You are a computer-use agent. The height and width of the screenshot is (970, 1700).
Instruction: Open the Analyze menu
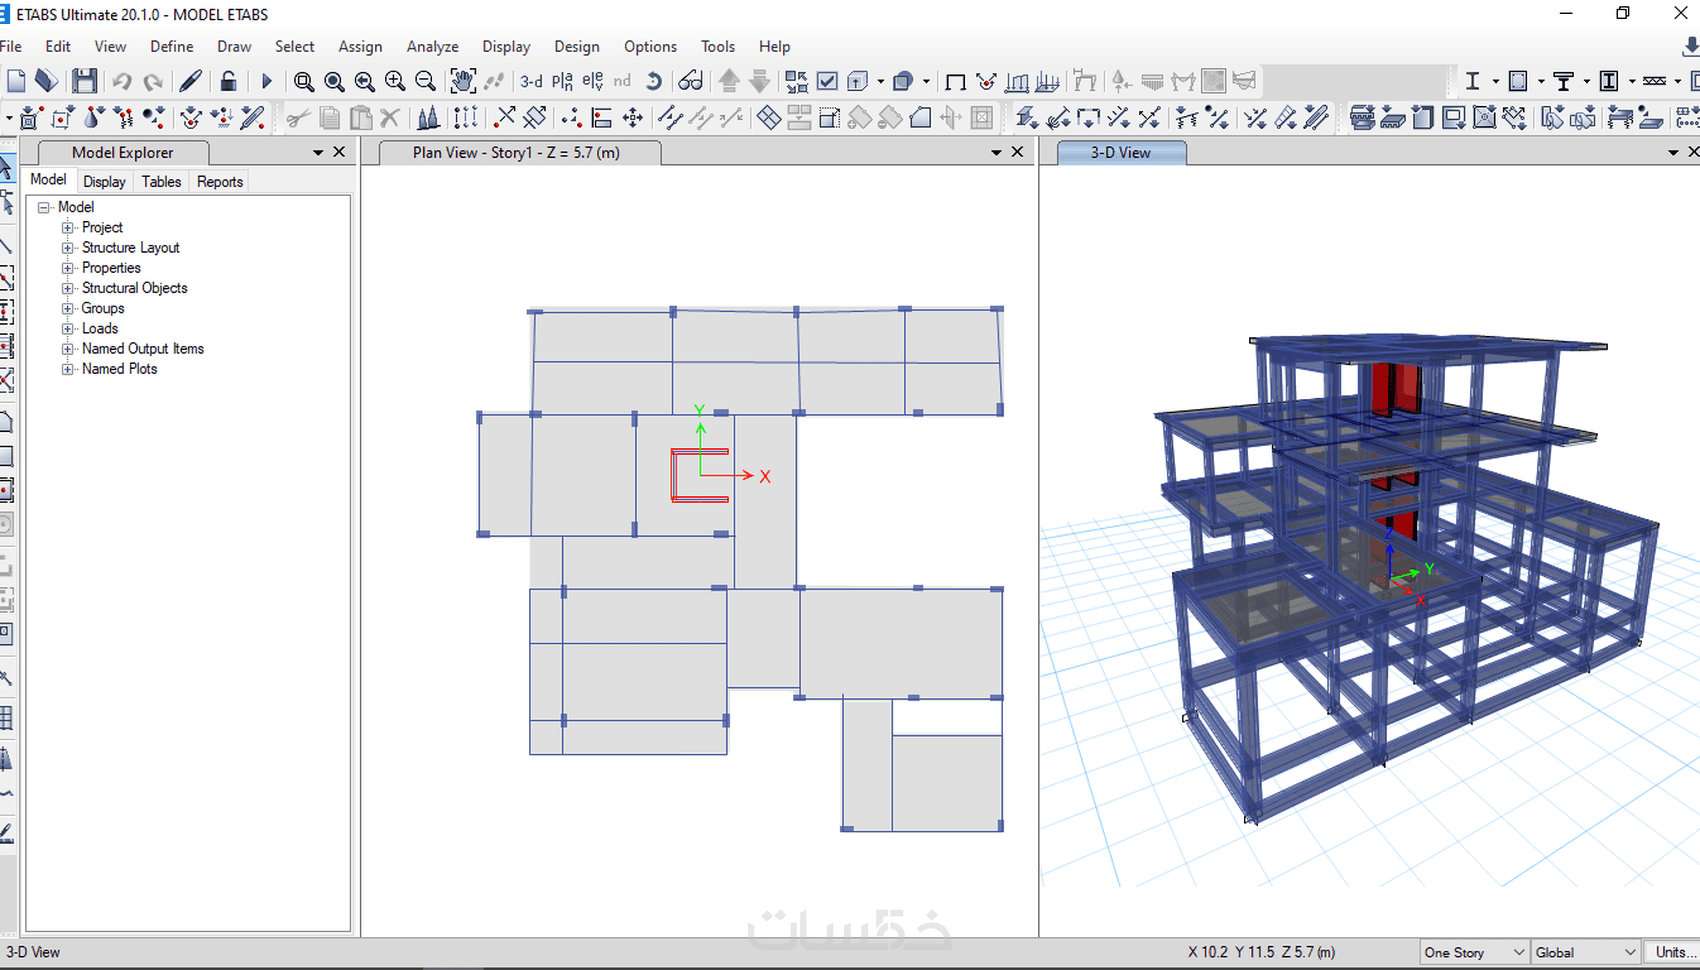coord(432,46)
